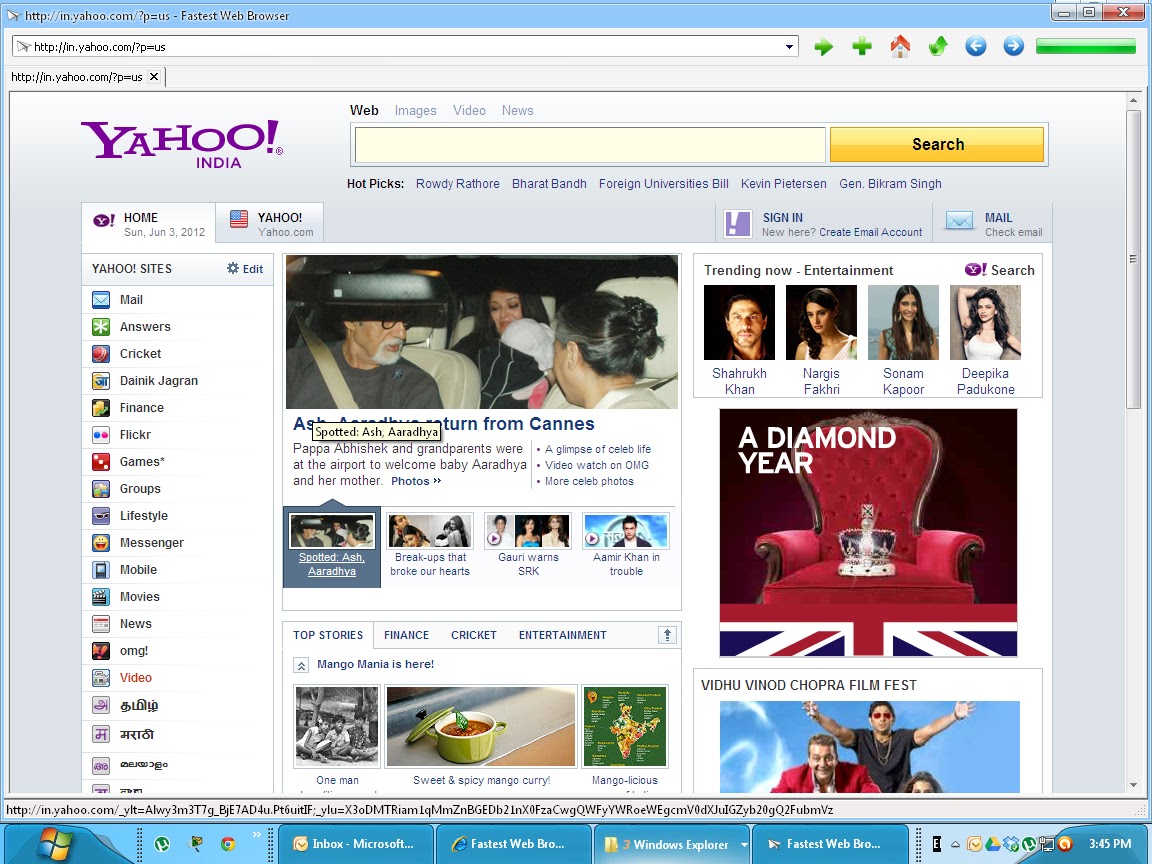
Task: Open the Messenger smiley icon
Action: coord(101,543)
